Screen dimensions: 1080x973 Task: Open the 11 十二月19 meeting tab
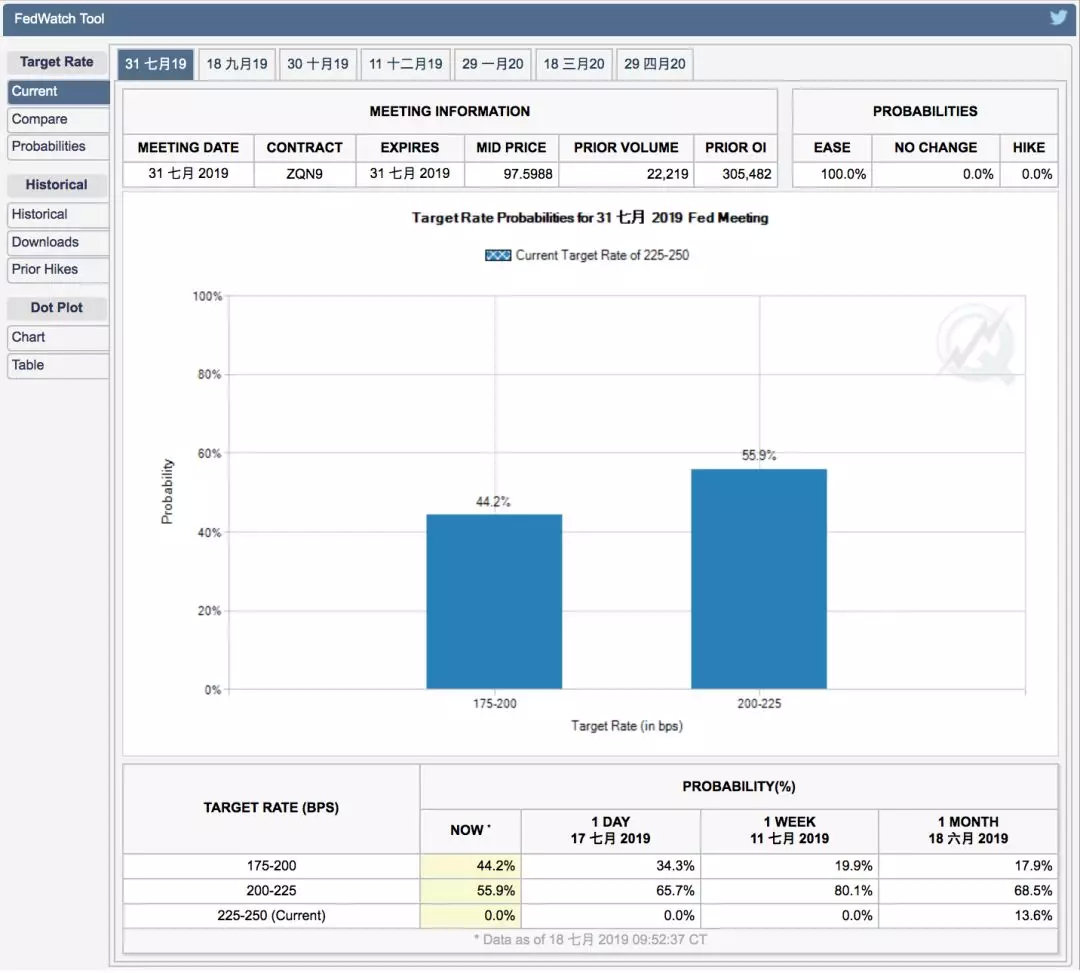pyautogui.click(x=405, y=64)
